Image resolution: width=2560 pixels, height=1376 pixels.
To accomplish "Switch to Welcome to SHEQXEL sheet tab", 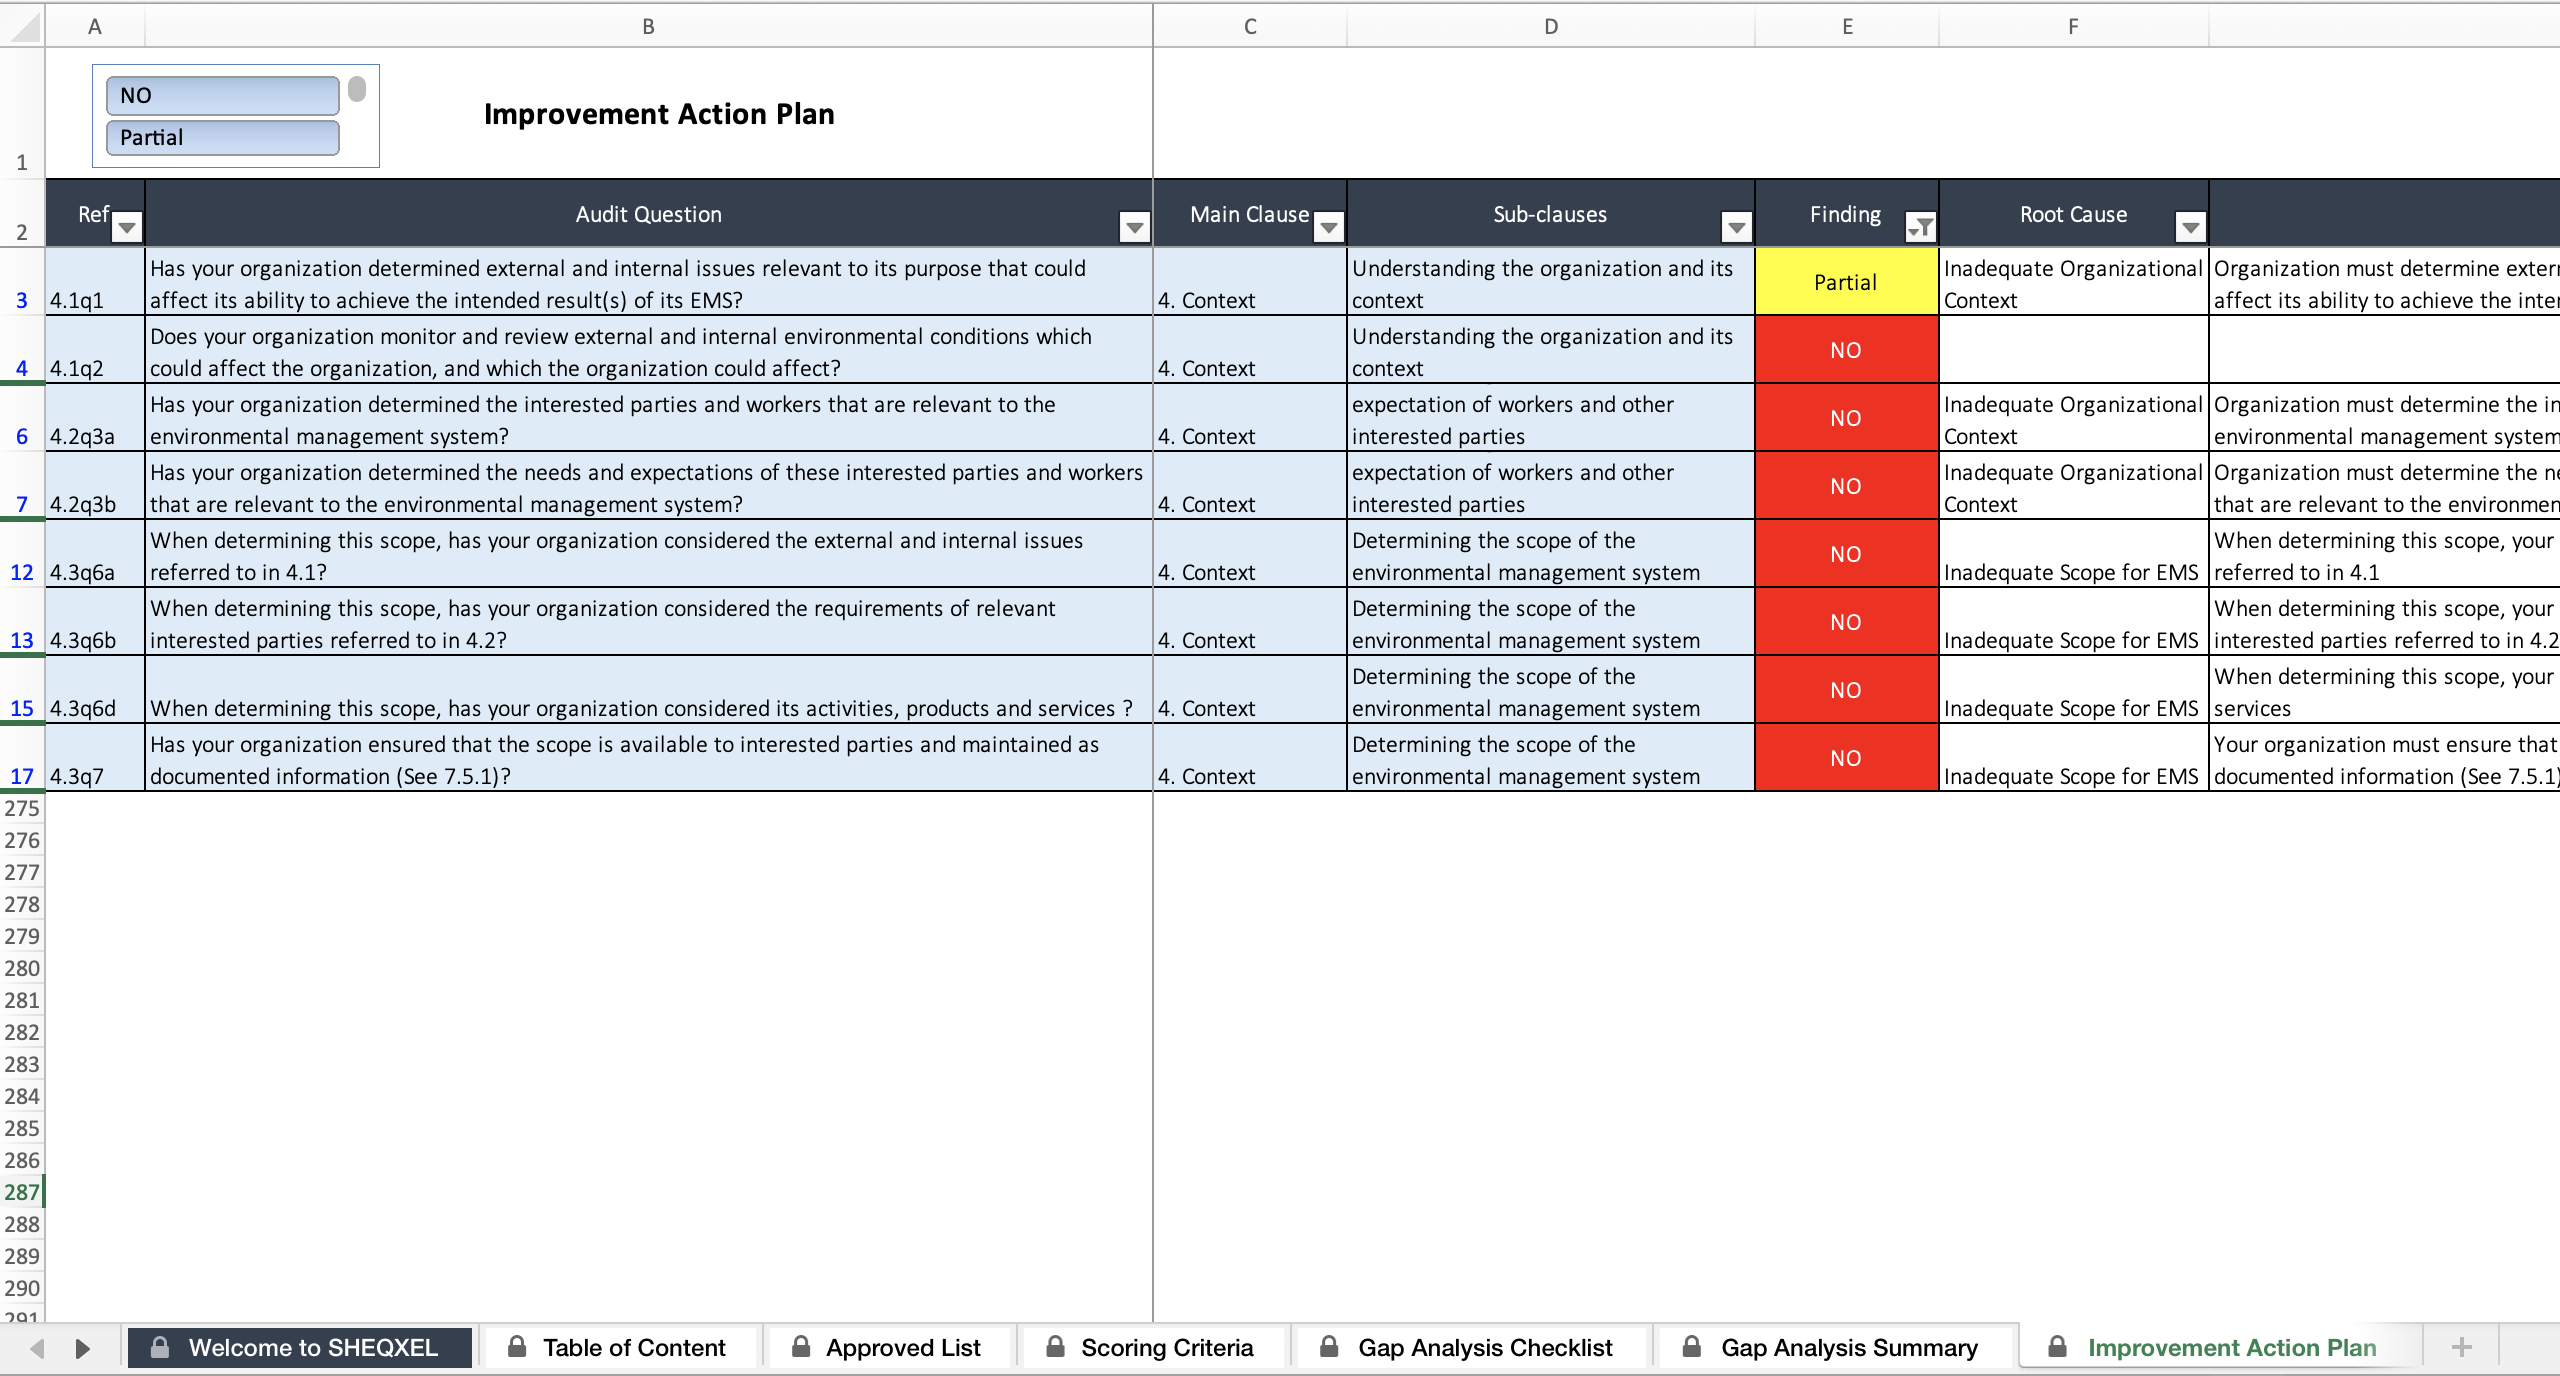I will (x=299, y=1347).
